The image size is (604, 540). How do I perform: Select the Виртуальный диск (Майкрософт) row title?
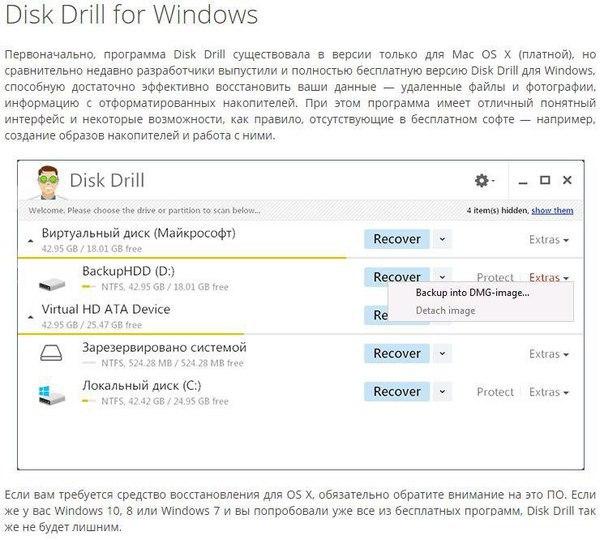pos(138,233)
